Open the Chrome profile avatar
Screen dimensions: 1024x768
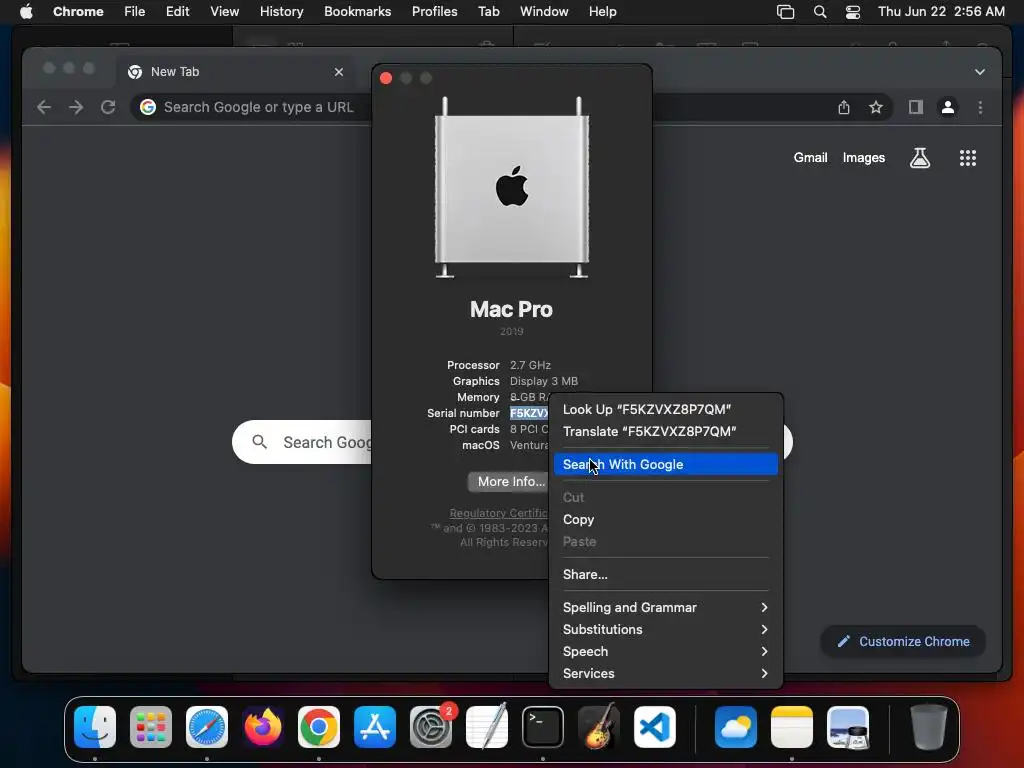pos(948,107)
